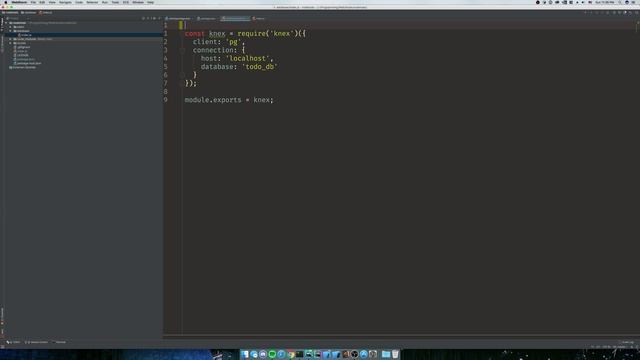Open the Window menu

138,2
